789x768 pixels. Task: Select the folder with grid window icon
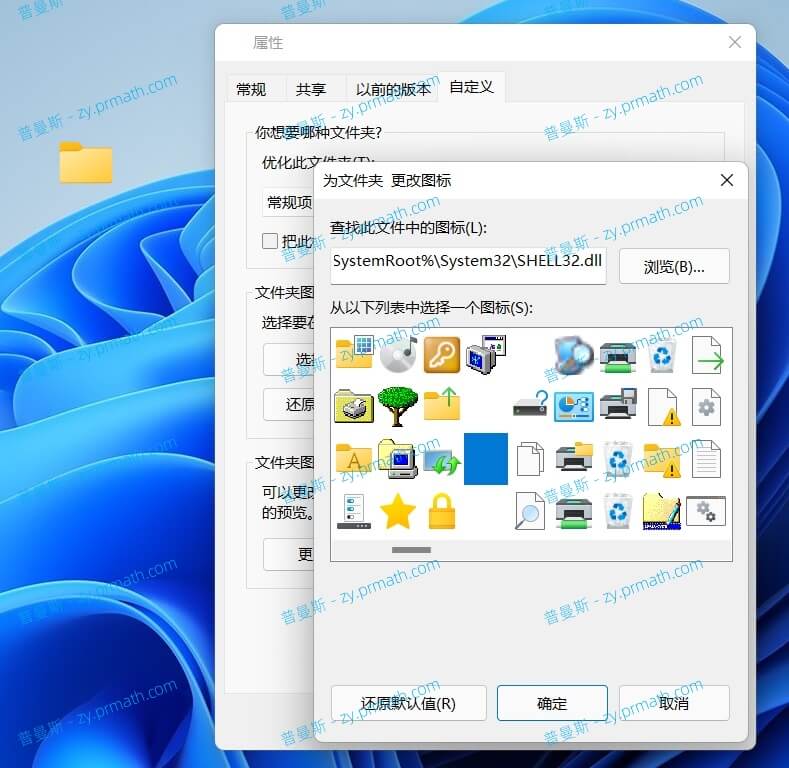point(354,352)
